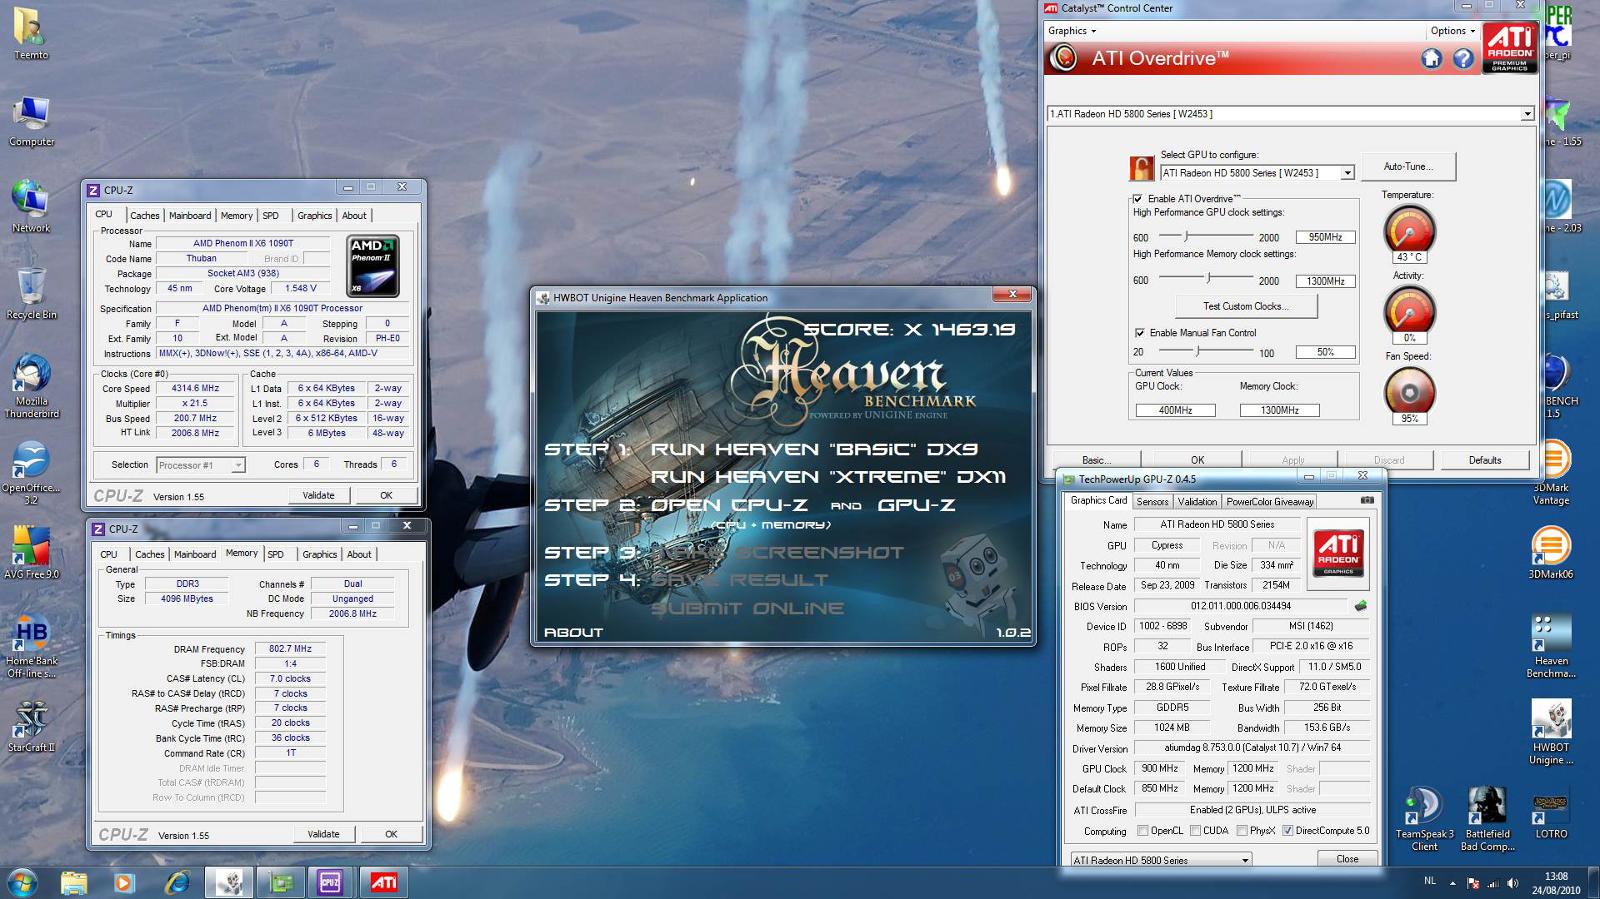The height and width of the screenshot is (899, 1600).
Task: Open Mainboard tab in upper CPU-Z window
Action: (x=190, y=216)
